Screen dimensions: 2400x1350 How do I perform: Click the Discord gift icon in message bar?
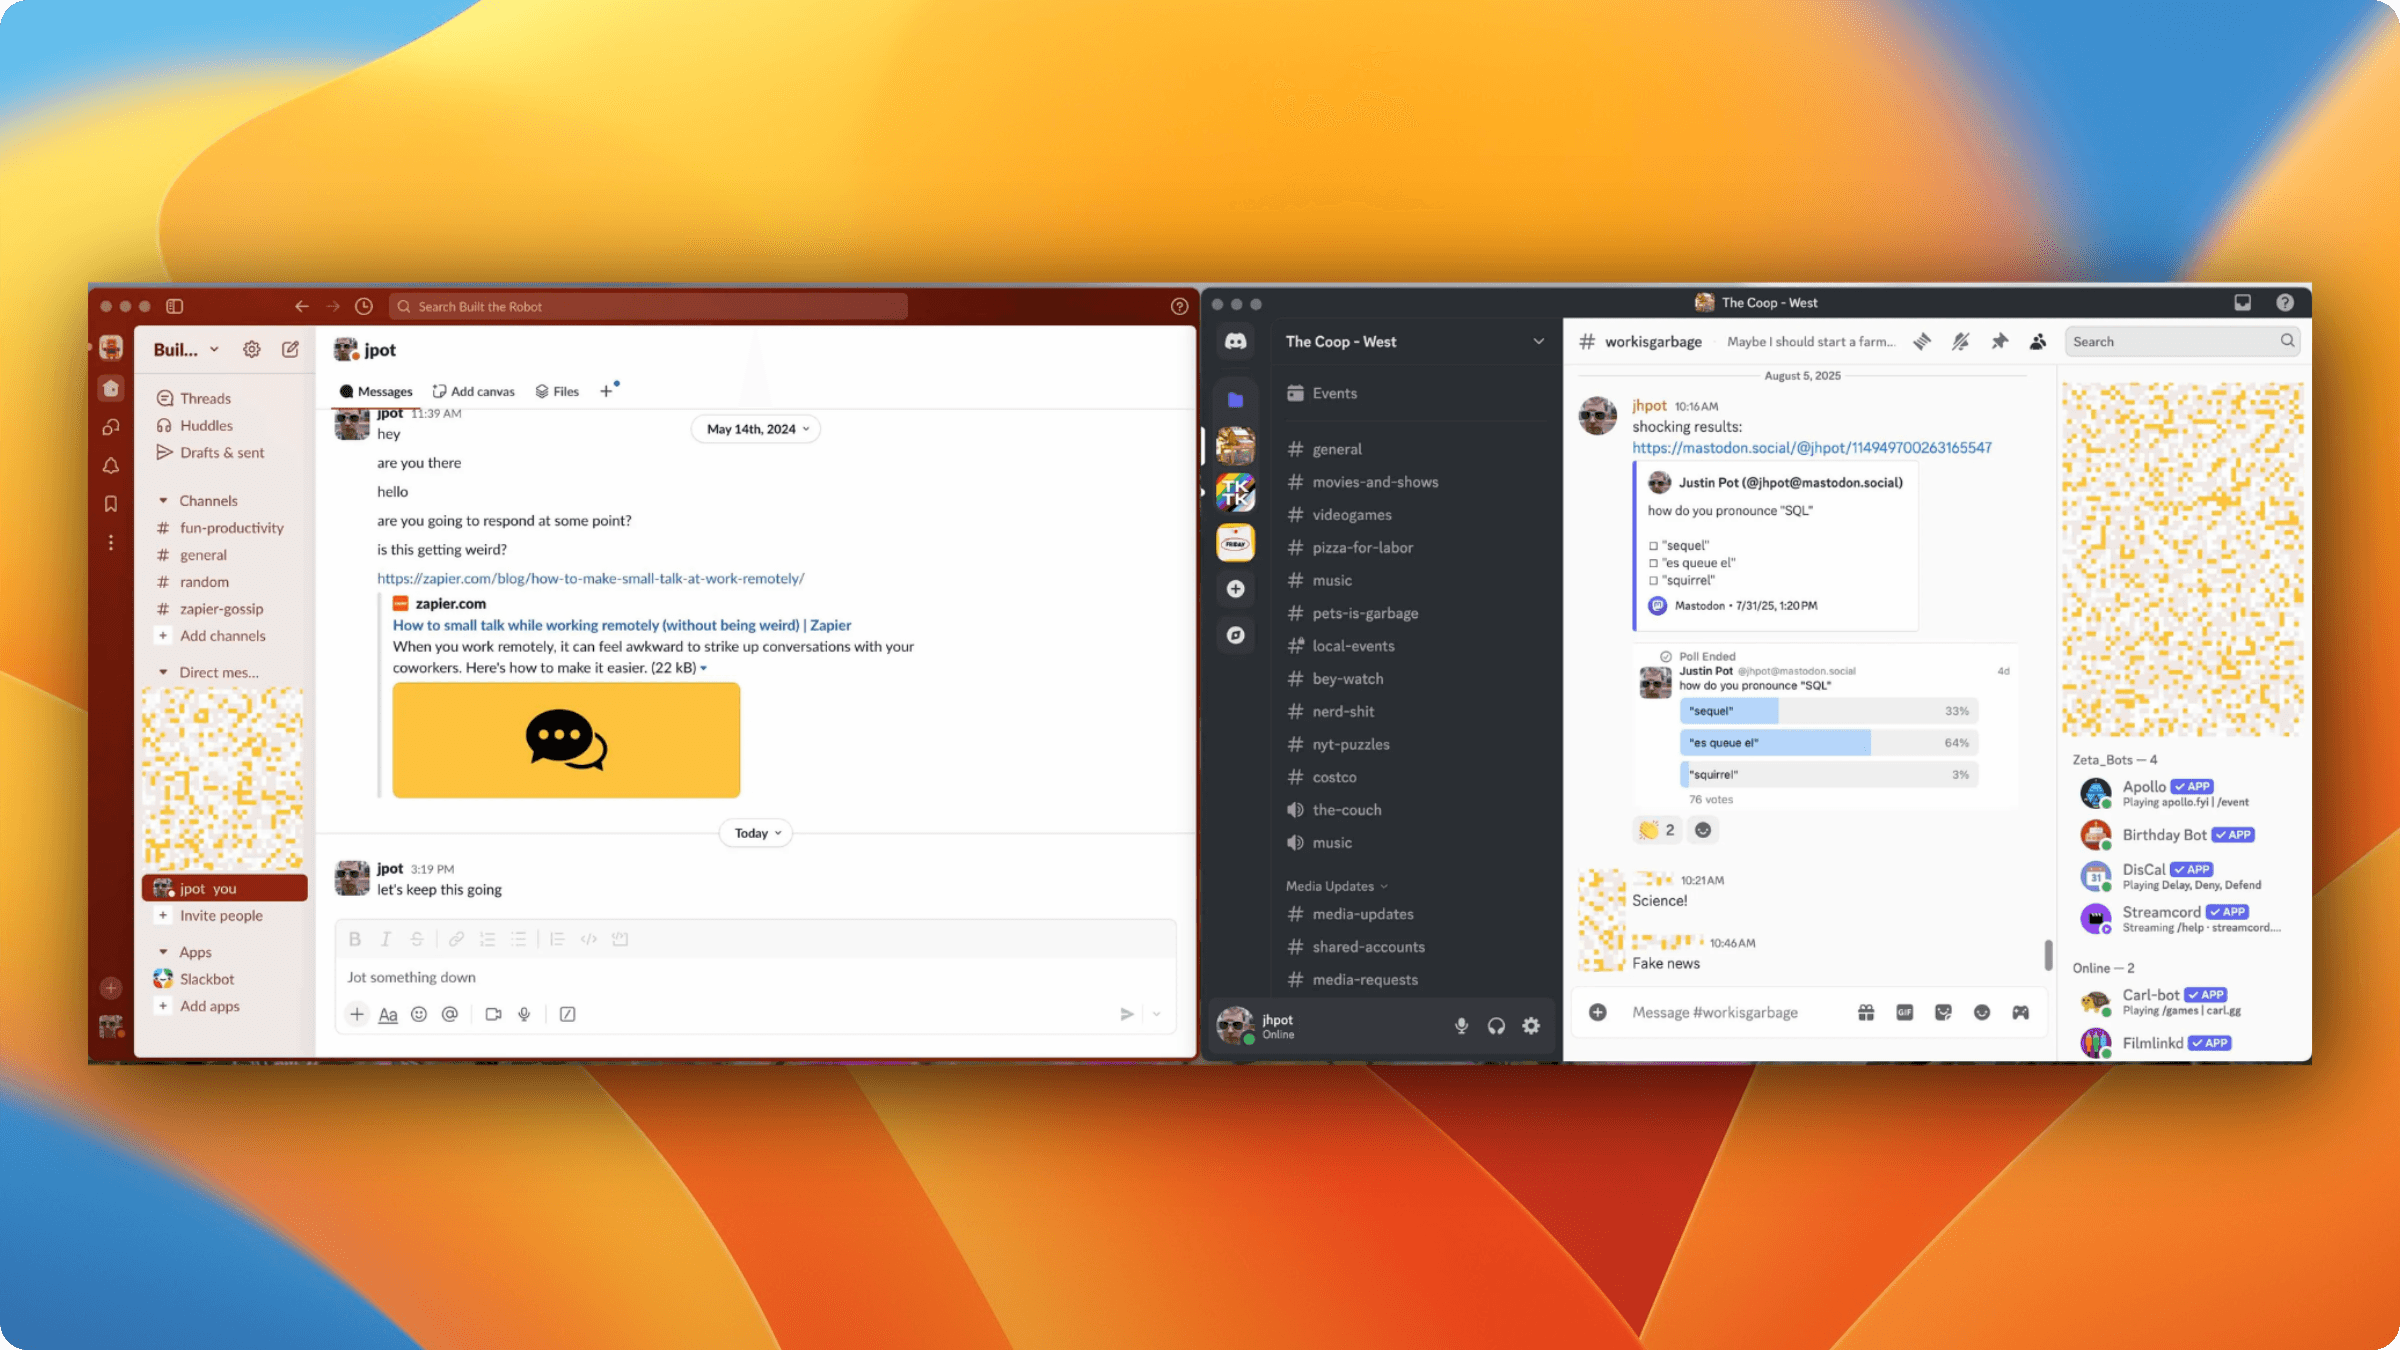tap(1866, 1012)
